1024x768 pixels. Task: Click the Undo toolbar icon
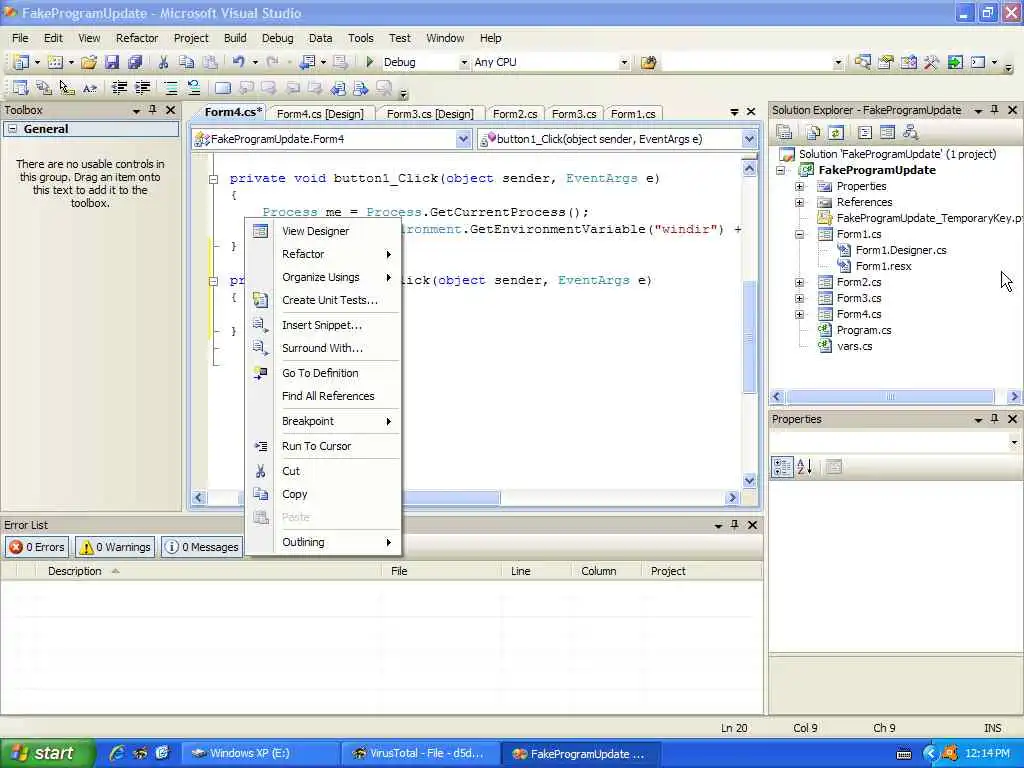click(x=238, y=62)
